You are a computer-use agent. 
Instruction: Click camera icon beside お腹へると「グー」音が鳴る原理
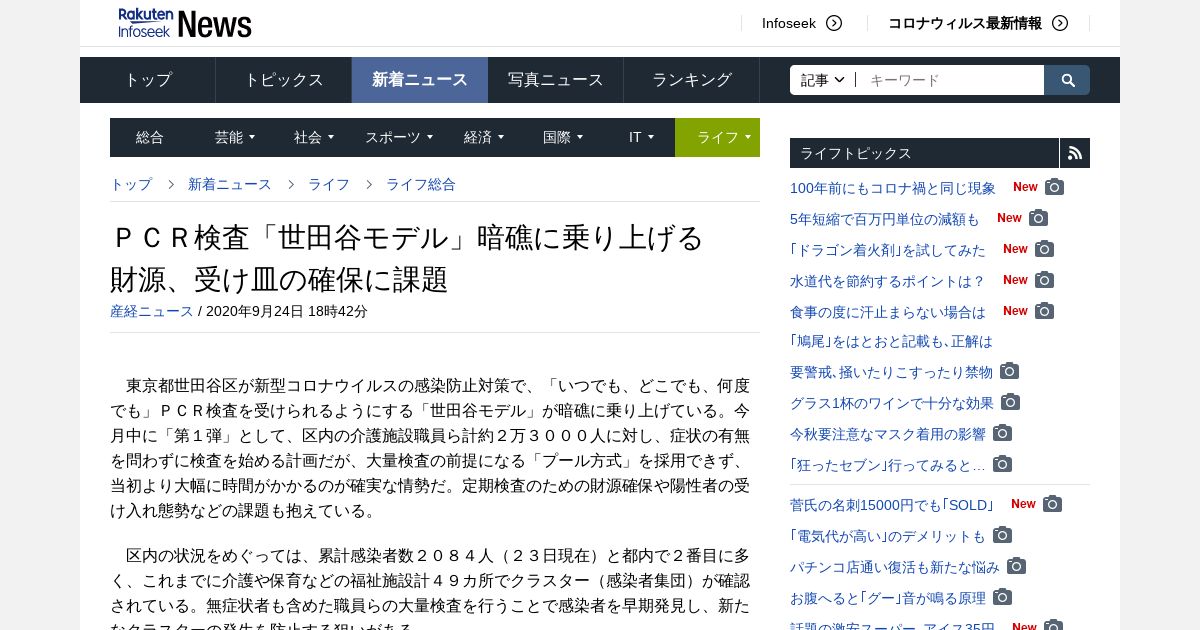(x=1002, y=597)
